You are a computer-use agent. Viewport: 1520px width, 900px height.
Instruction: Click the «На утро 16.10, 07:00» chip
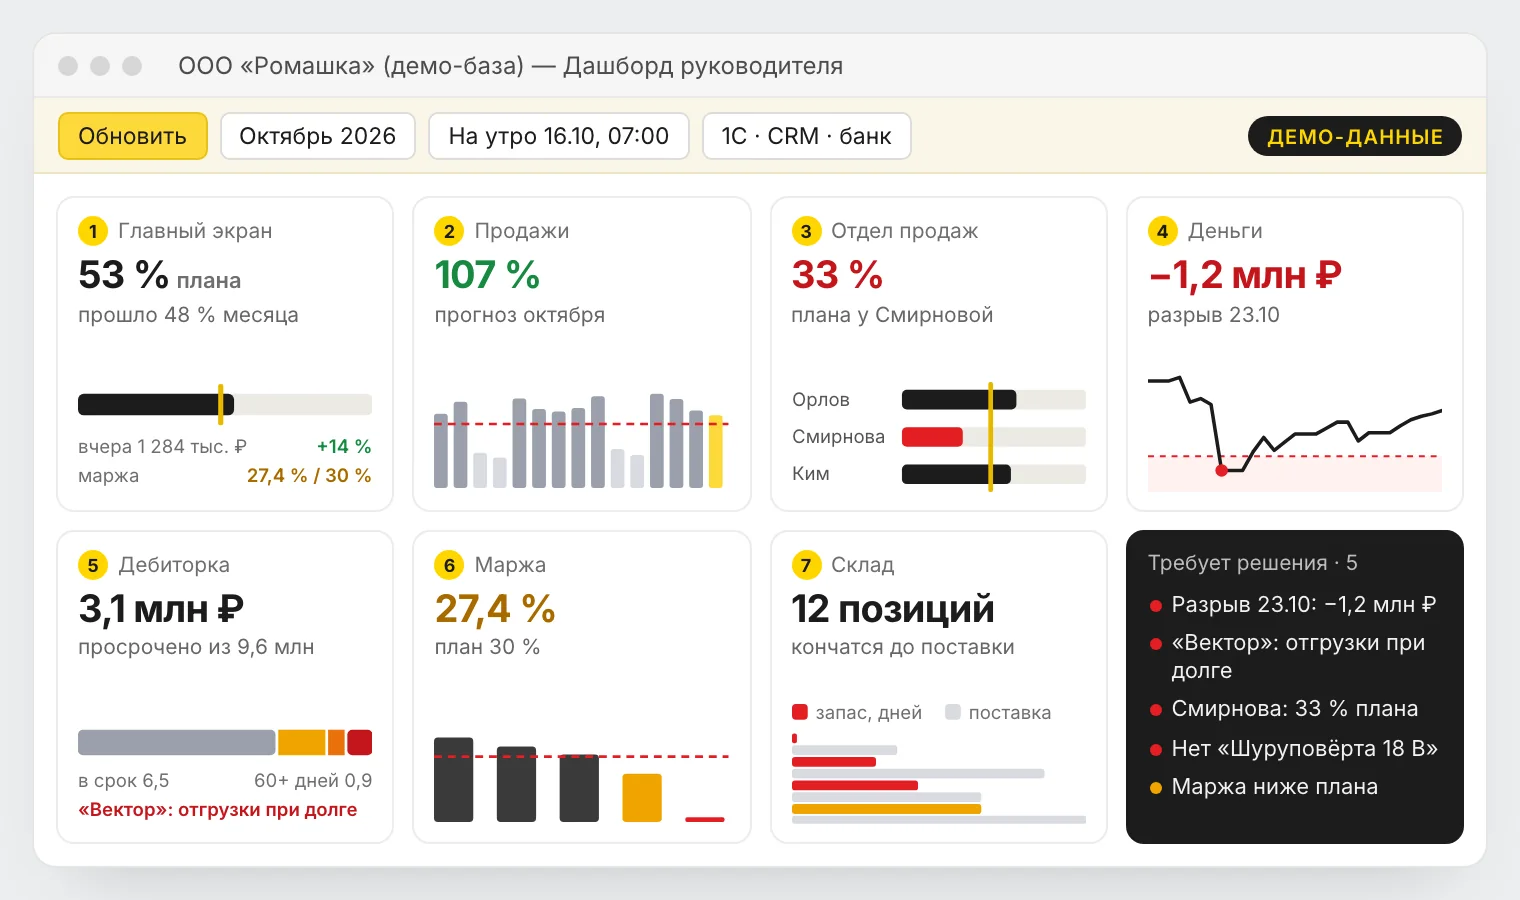559,136
